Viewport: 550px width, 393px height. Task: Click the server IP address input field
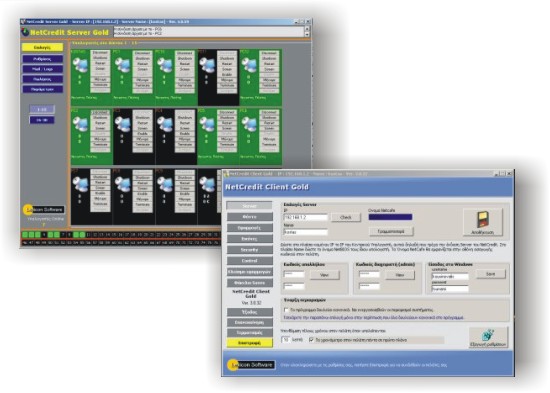[x=305, y=218]
